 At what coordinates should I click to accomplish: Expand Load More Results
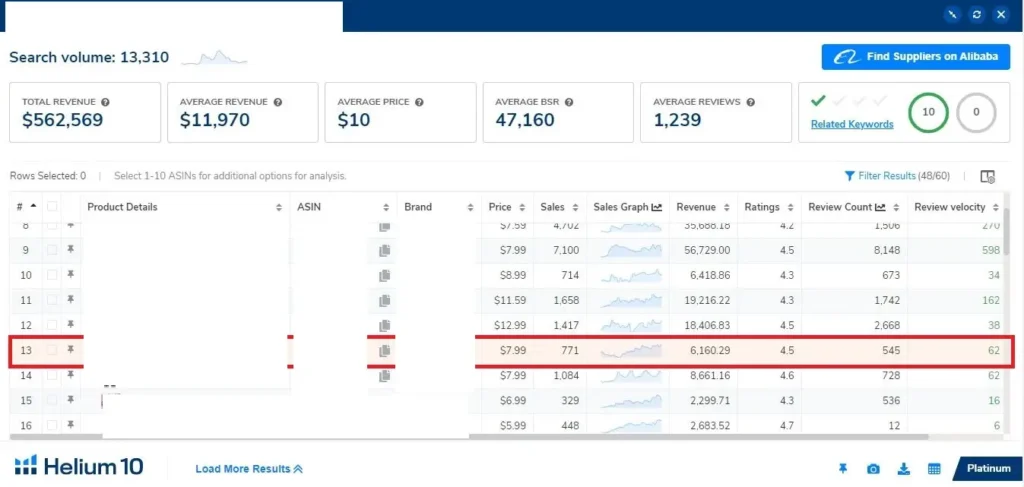click(248, 469)
